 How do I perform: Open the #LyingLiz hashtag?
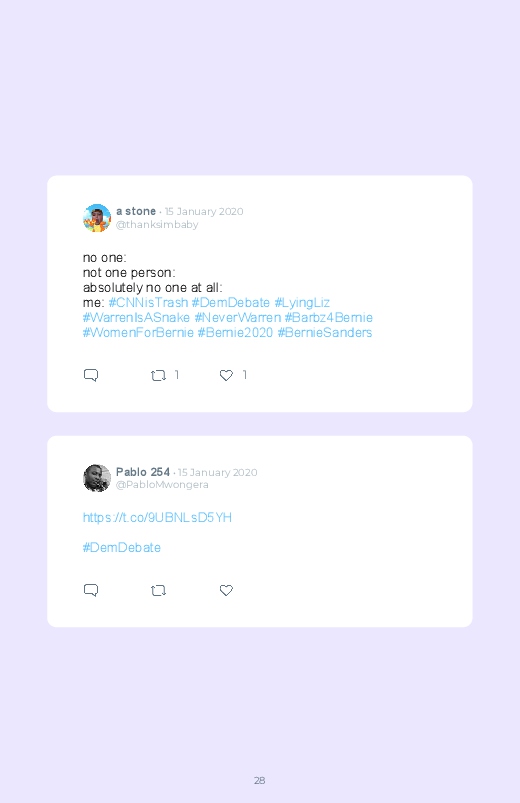pyautogui.click(x=302, y=303)
